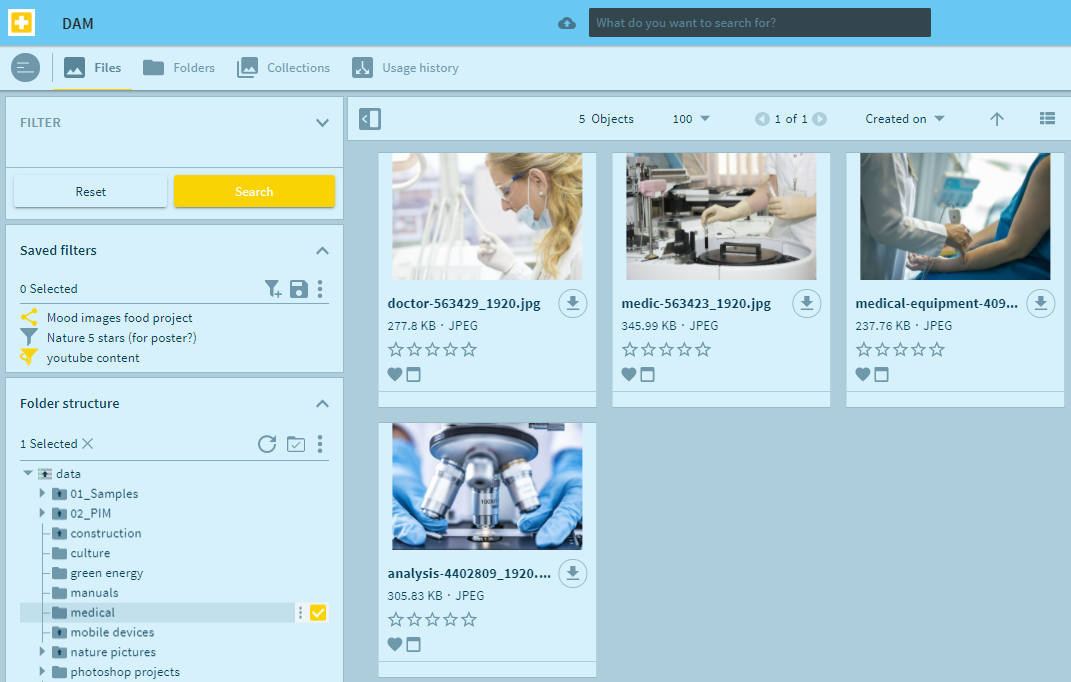The height and width of the screenshot is (682, 1071).
Task: Apply the Nature 5 stars saved filter
Action: (122, 338)
